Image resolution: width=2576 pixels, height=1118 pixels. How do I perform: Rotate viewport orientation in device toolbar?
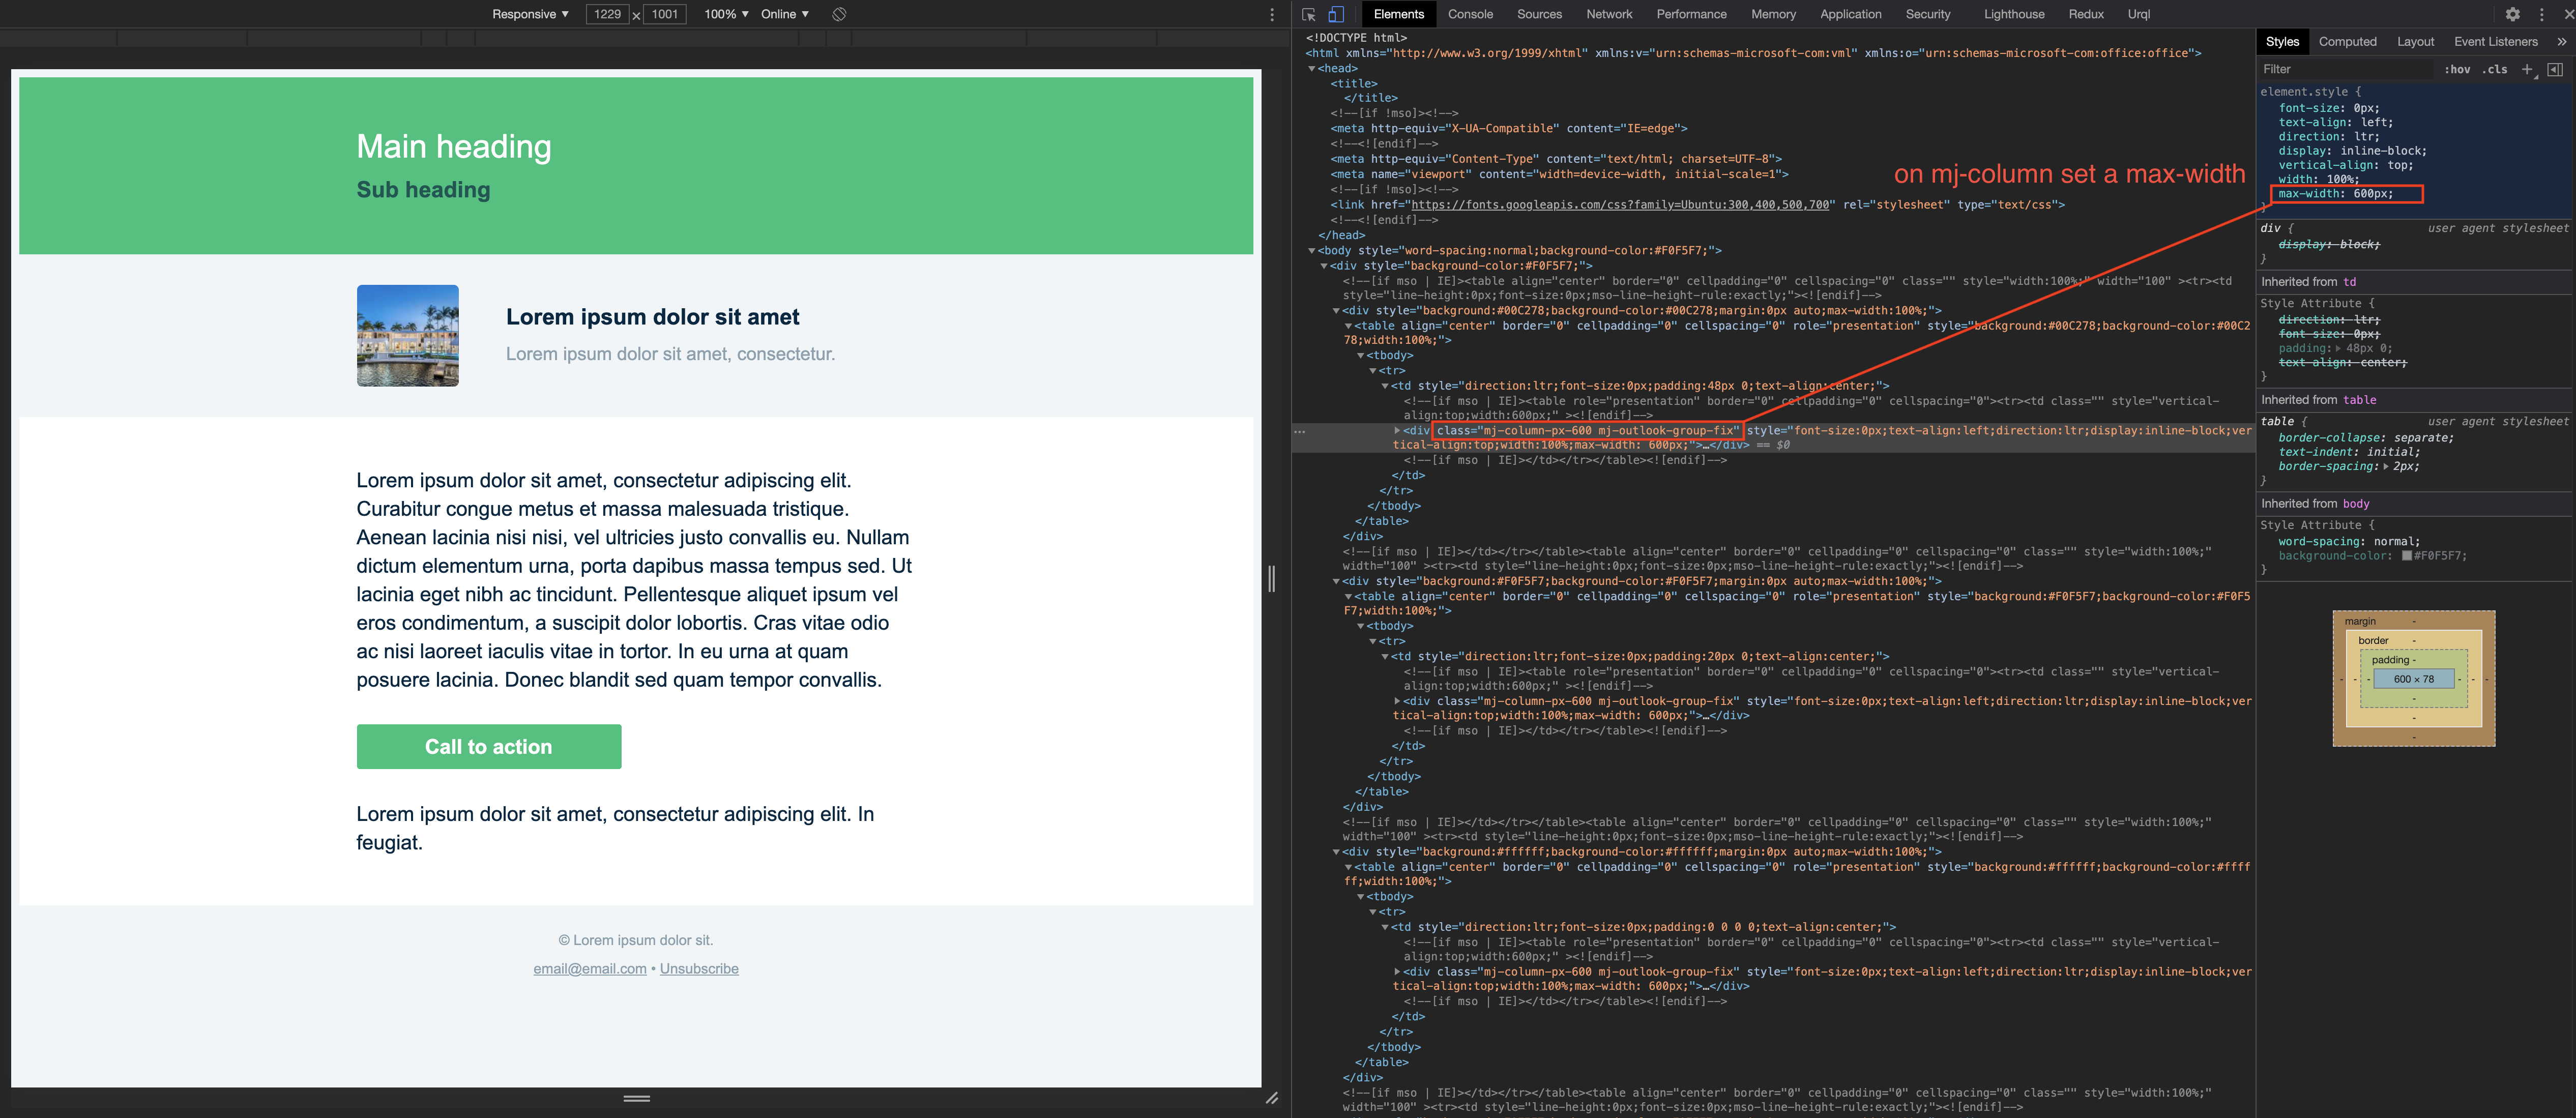838,14
